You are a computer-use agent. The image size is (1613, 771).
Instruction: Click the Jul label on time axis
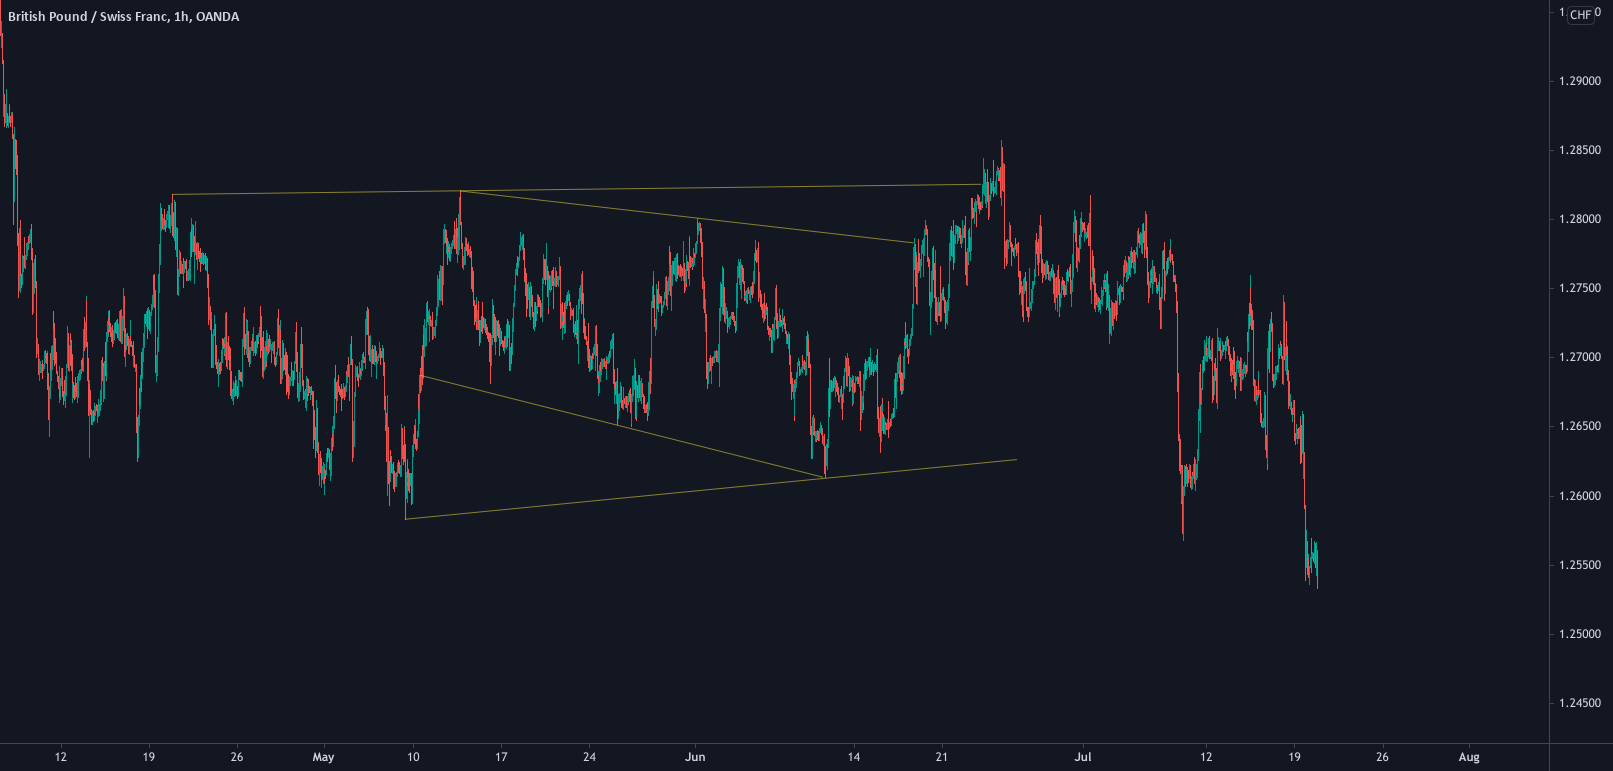pos(1082,757)
